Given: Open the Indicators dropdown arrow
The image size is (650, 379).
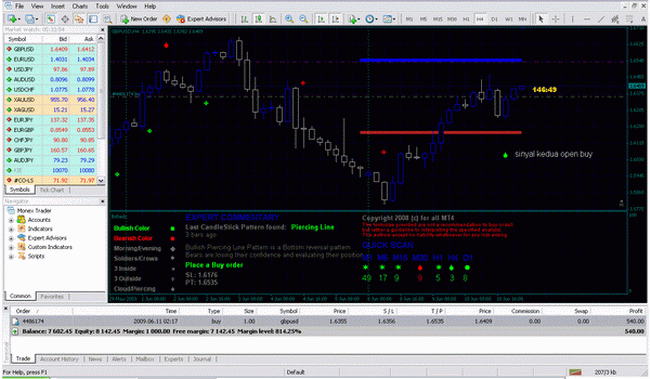Looking at the screenshot, I should point(359,19).
